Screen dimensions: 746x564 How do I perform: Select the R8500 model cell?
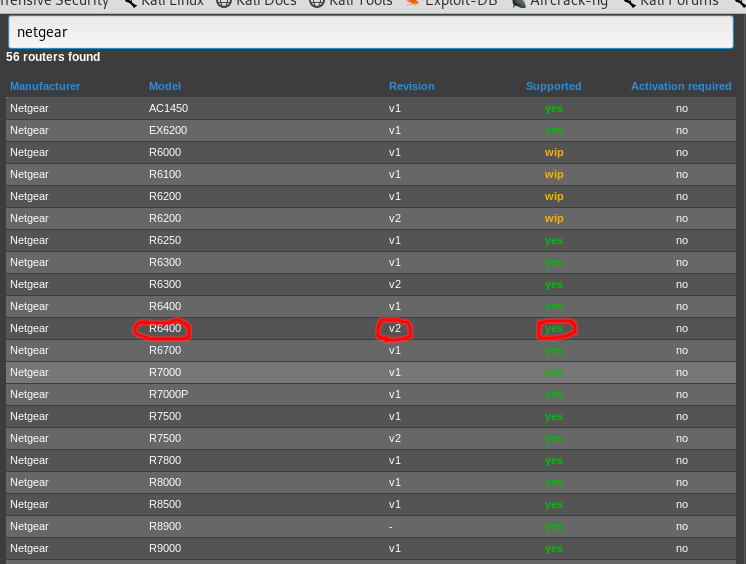coord(165,504)
